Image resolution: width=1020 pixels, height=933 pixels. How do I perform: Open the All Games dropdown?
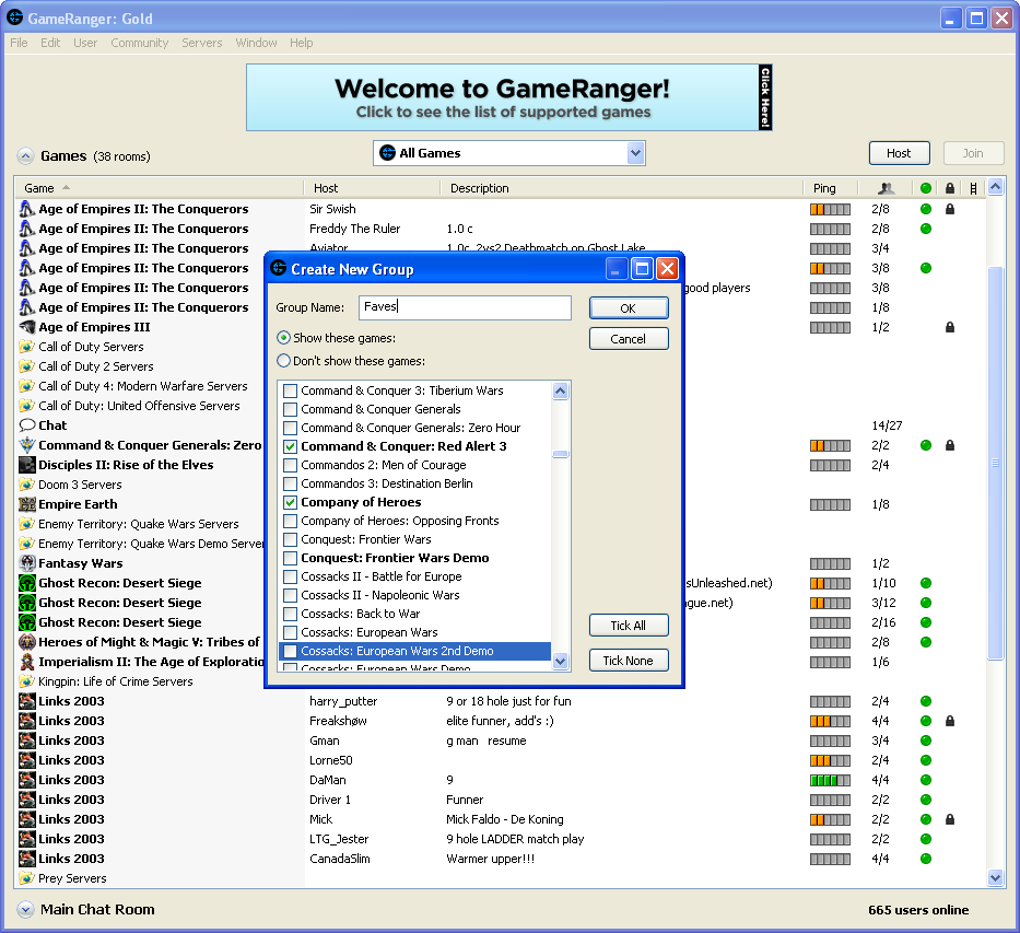509,153
